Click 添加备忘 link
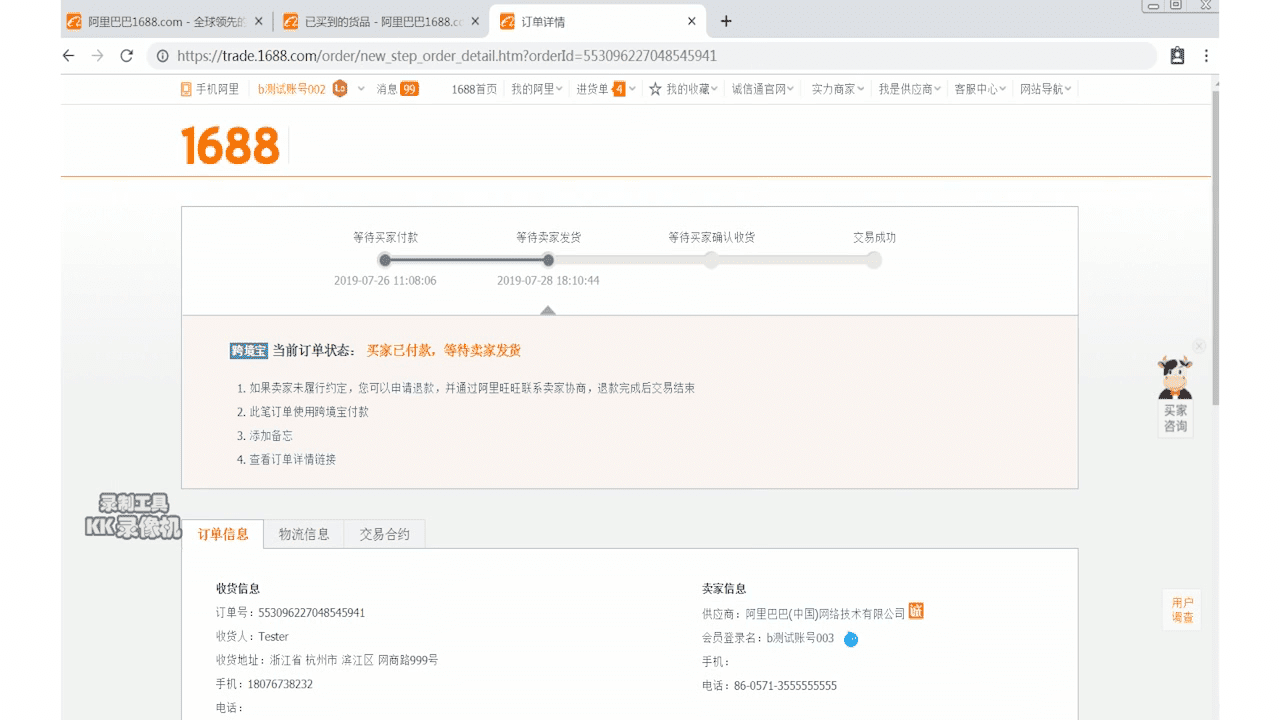Image resolution: width=1280 pixels, height=720 pixels. coord(271,436)
